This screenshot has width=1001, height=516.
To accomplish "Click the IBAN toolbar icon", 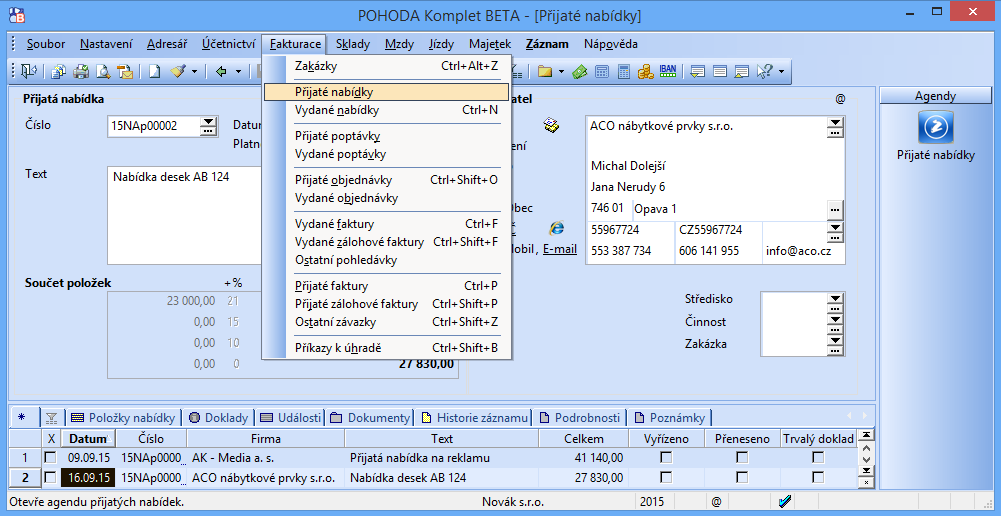I will coord(668,71).
